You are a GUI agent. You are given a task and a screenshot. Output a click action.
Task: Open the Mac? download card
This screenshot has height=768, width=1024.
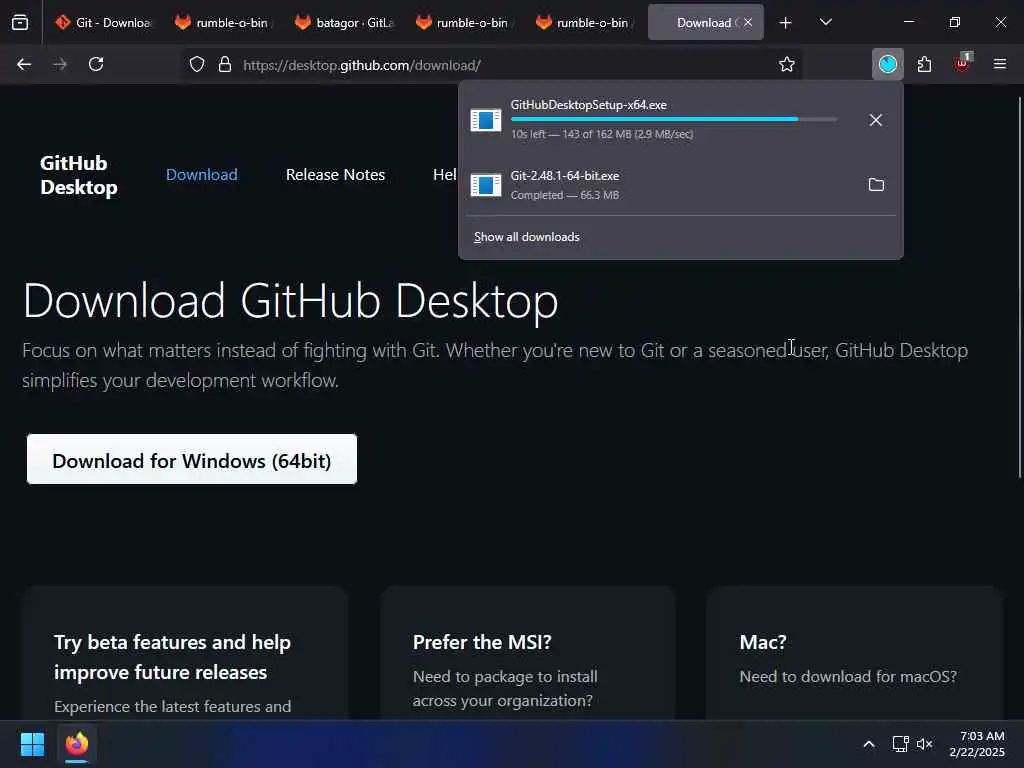(854, 654)
